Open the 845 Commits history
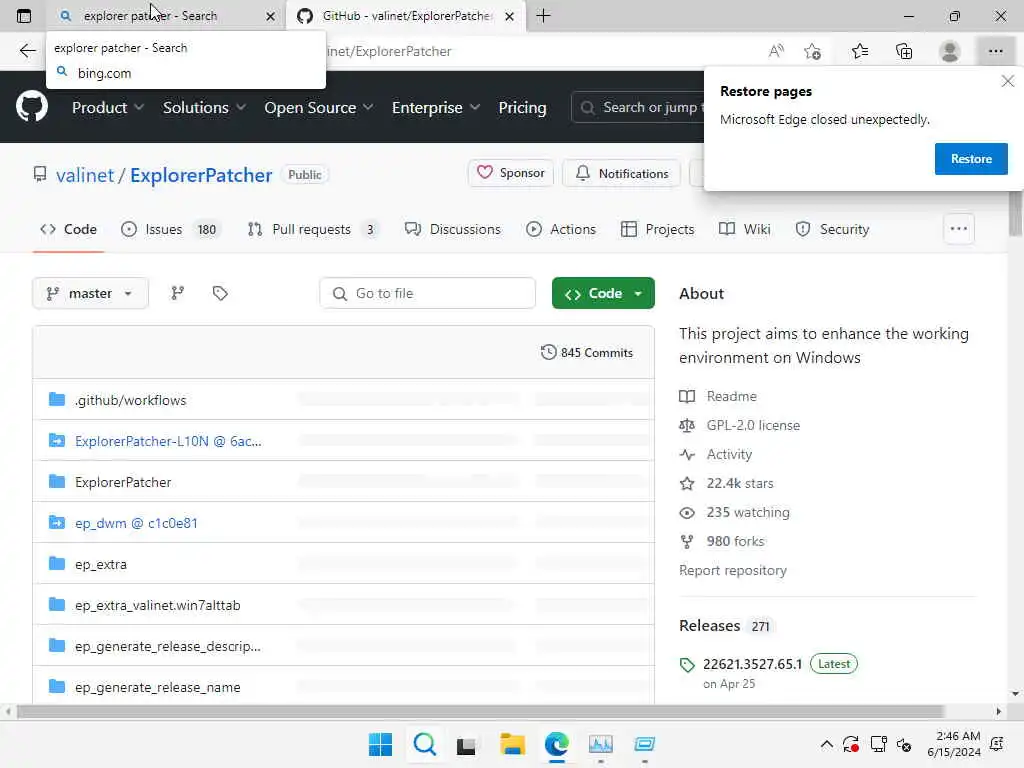Screen dimensions: 1024x768 coord(586,353)
